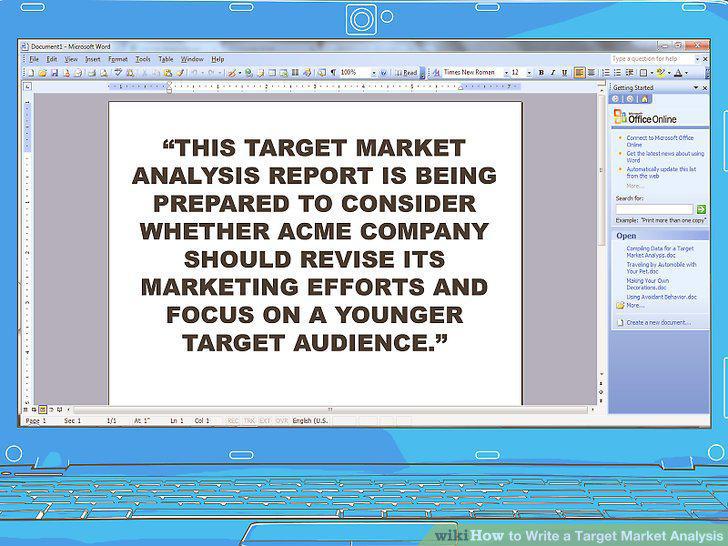This screenshot has width=728, height=546.
Task: Apply the Font Color swatch
Action: [678, 72]
